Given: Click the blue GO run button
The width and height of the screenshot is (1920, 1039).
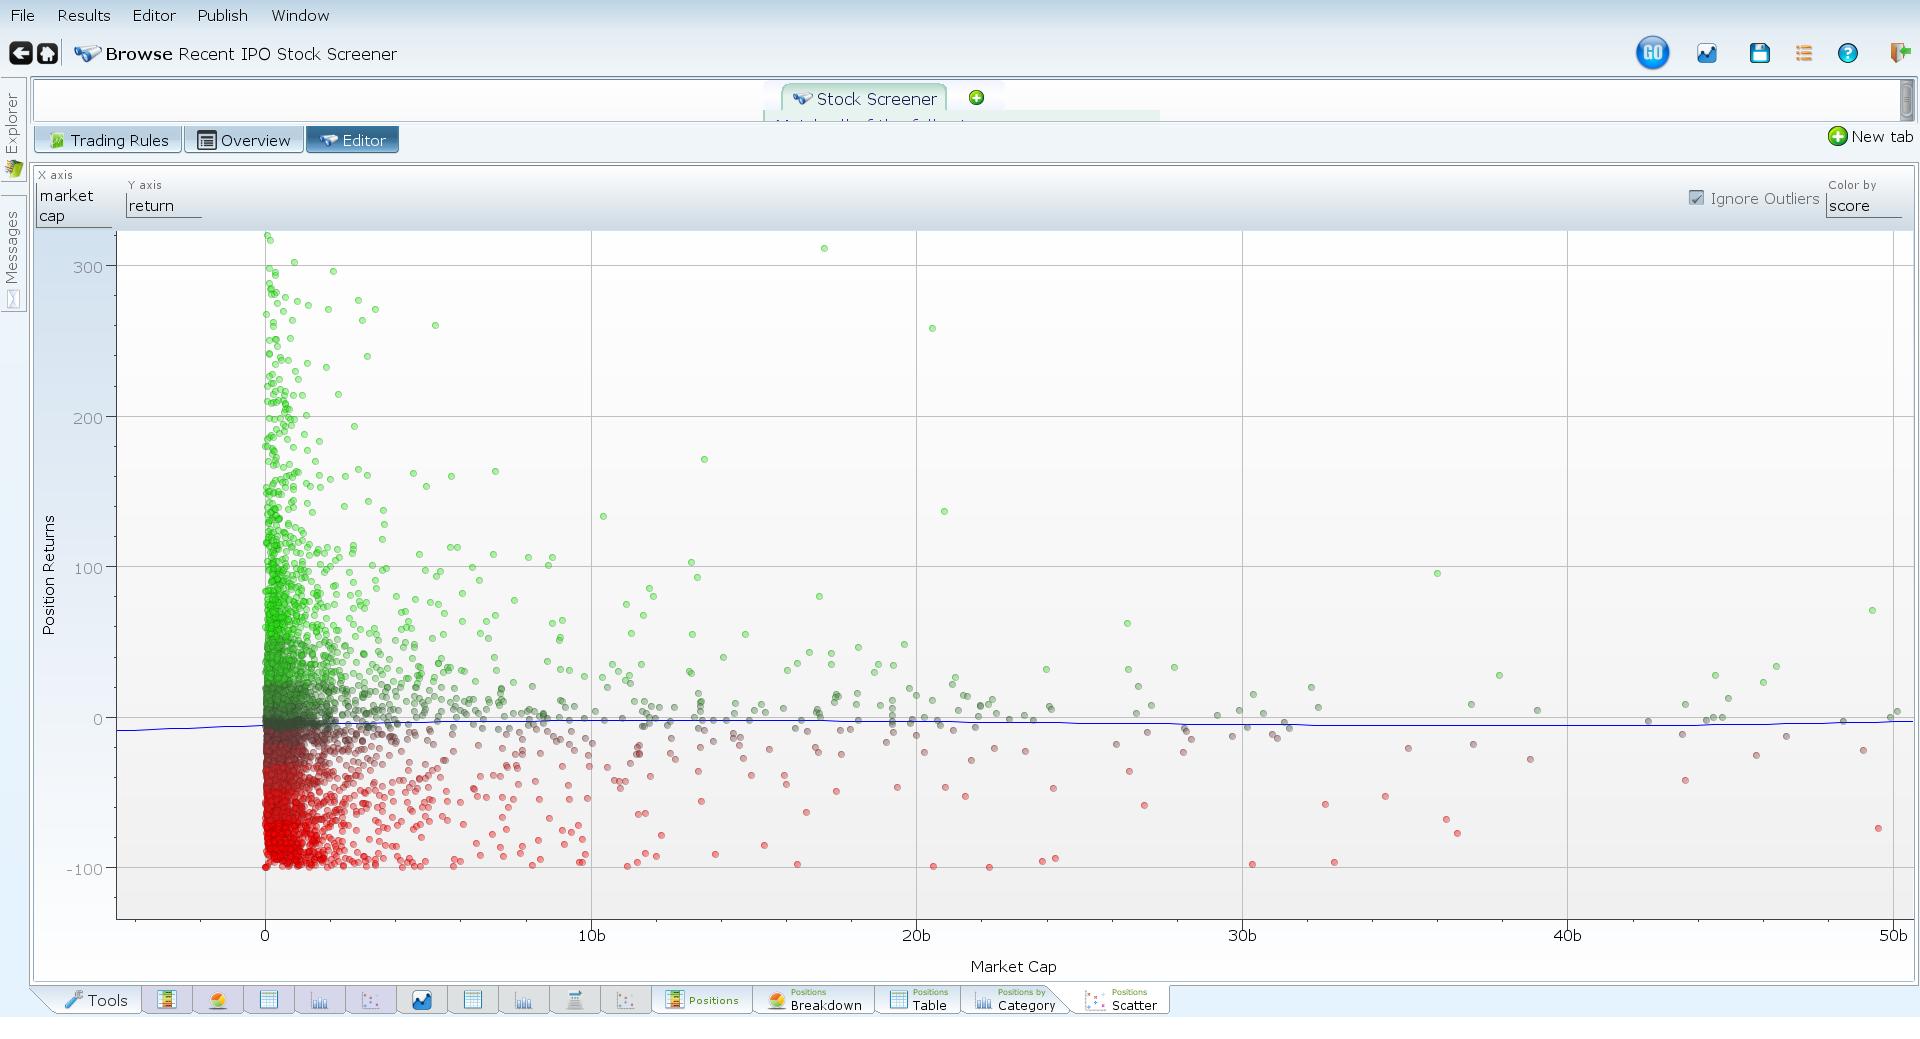Looking at the screenshot, I should point(1652,53).
